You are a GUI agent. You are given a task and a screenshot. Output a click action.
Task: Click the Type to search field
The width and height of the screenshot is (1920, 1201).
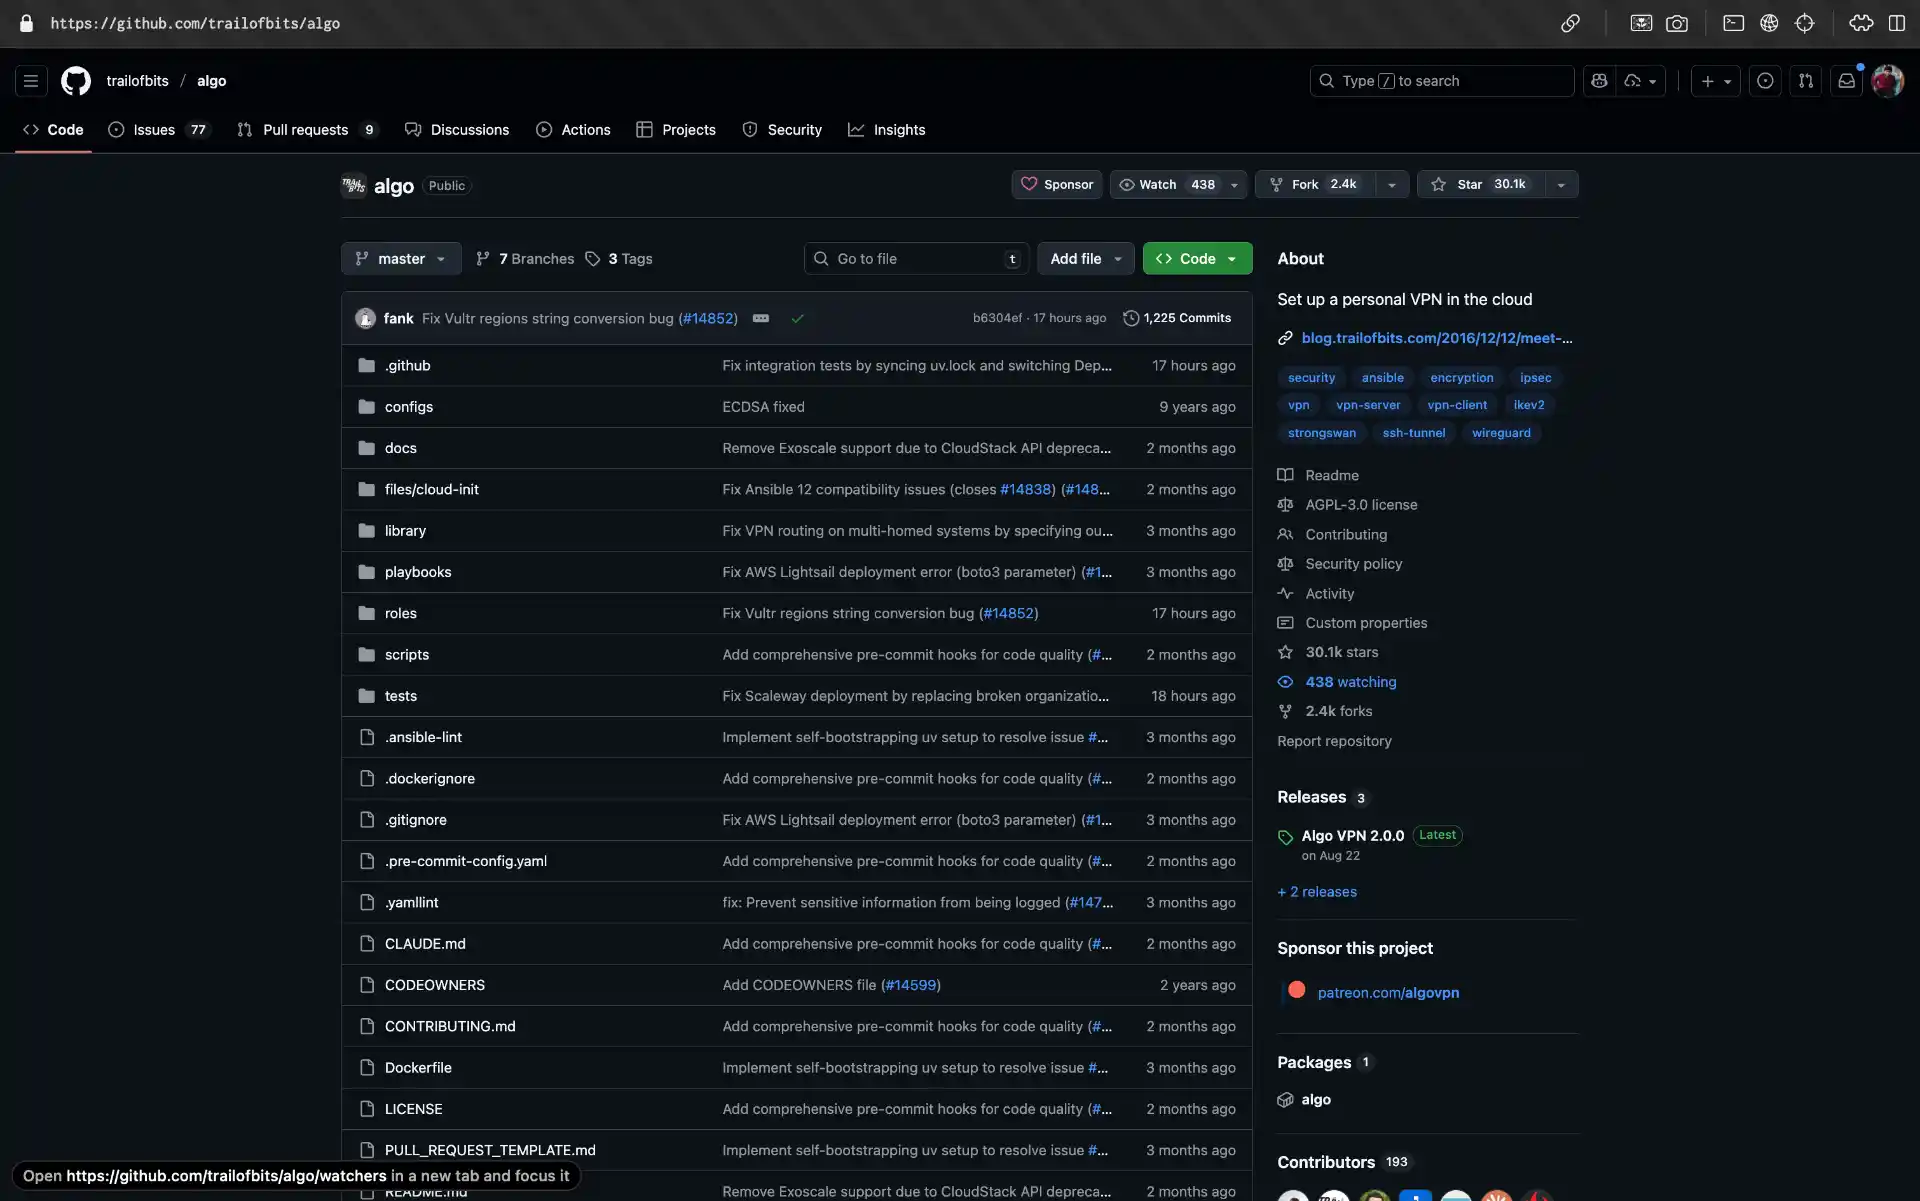[x=1440, y=81]
